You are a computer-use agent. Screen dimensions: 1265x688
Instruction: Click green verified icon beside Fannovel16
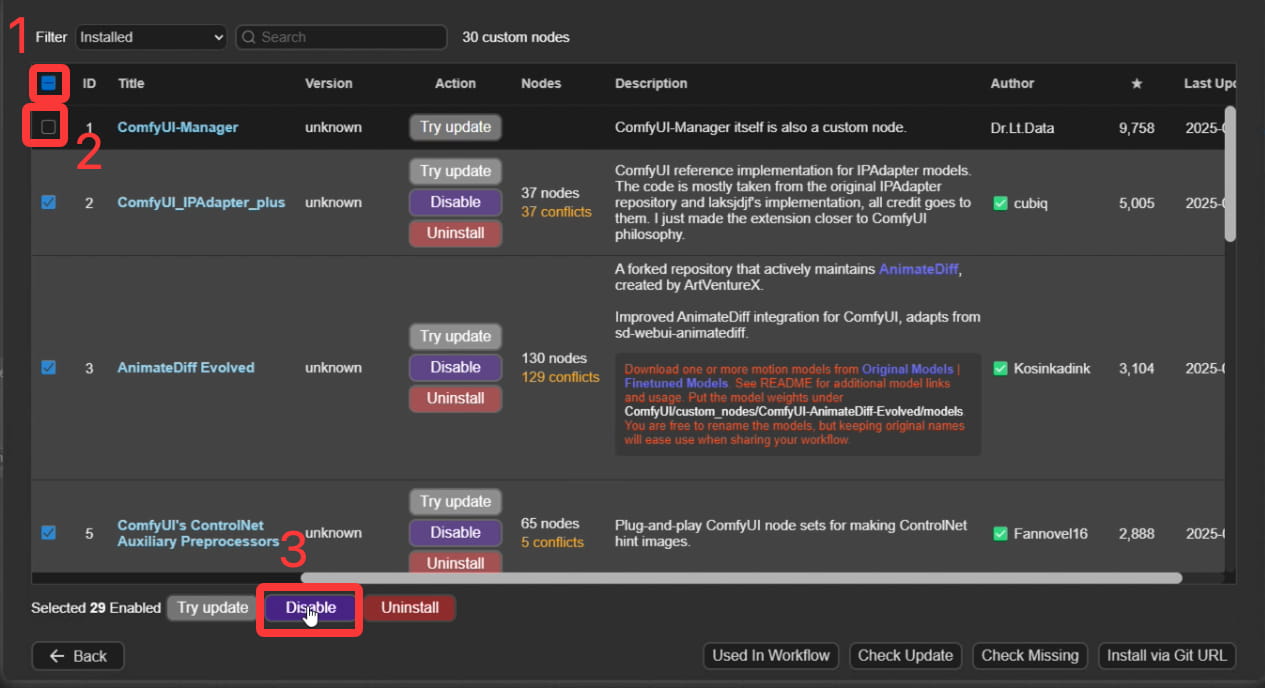click(999, 533)
